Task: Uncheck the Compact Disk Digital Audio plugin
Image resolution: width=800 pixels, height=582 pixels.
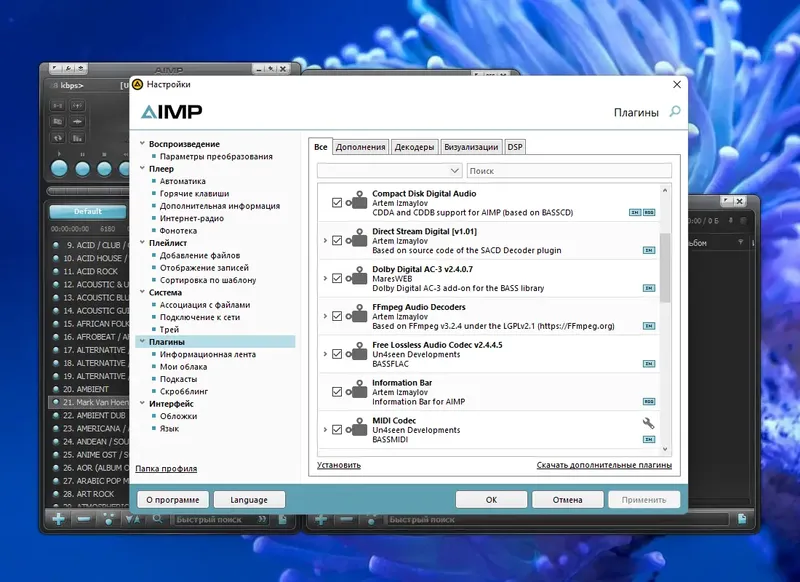Action: 337,203
